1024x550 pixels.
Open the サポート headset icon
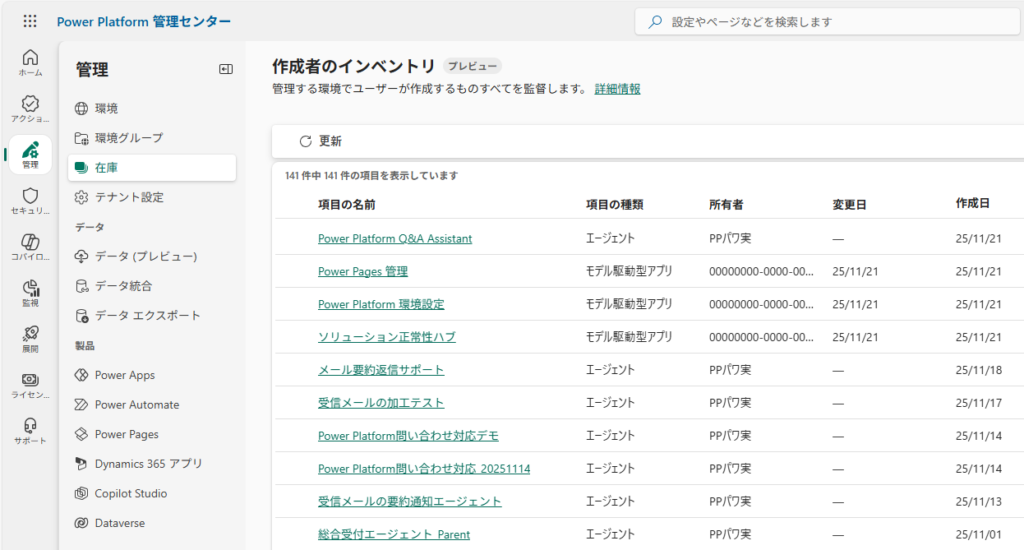click(x=30, y=431)
